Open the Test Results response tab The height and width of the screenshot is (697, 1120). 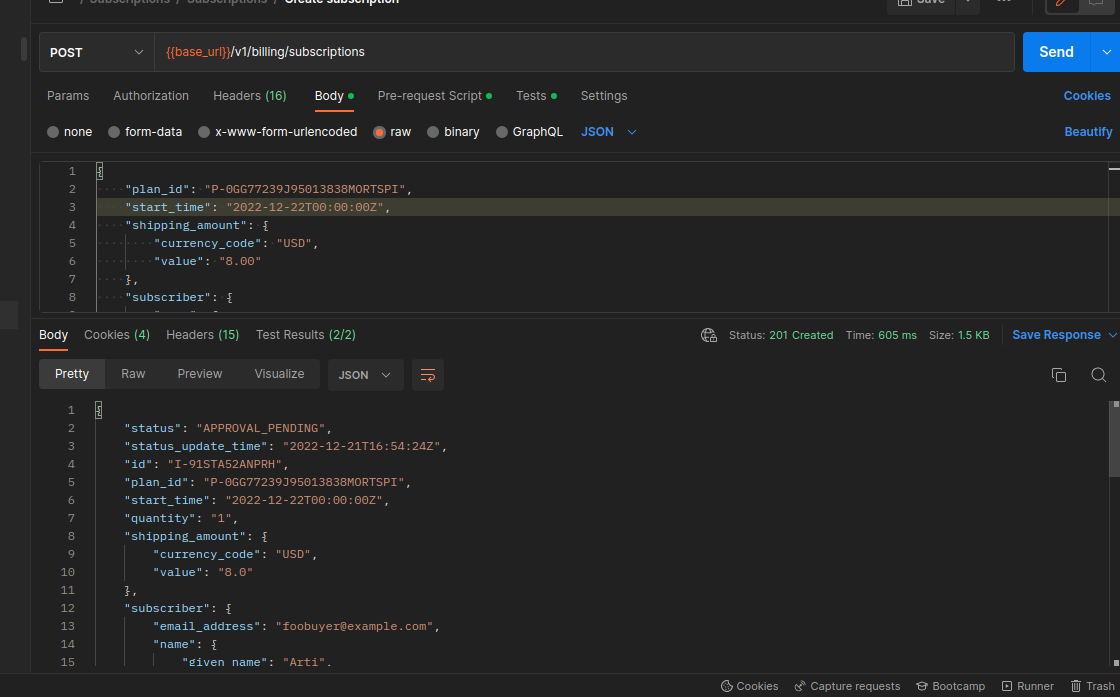click(x=305, y=335)
